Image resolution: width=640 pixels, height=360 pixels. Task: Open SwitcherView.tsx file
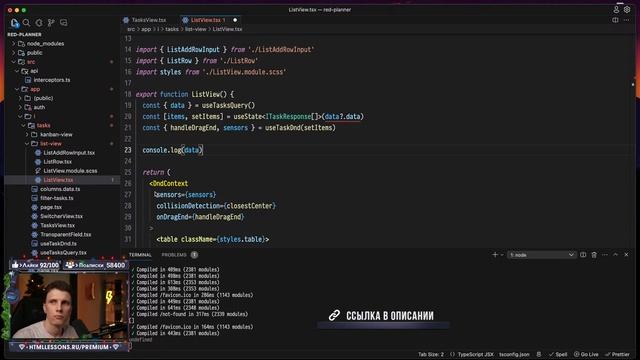tap(61, 216)
